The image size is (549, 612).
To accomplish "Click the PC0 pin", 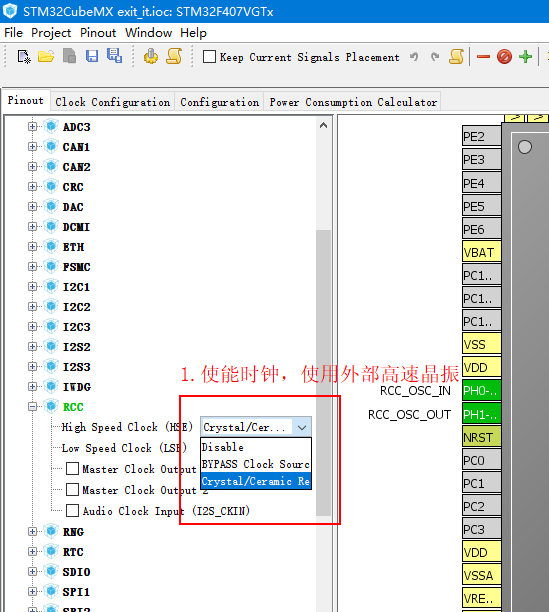I will tap(481, 460).
